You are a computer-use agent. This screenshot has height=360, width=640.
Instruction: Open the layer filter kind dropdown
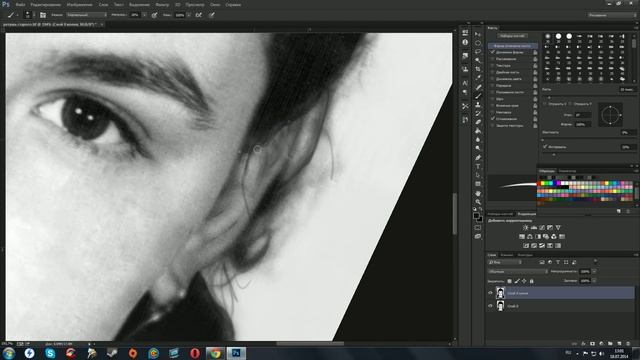504,262
